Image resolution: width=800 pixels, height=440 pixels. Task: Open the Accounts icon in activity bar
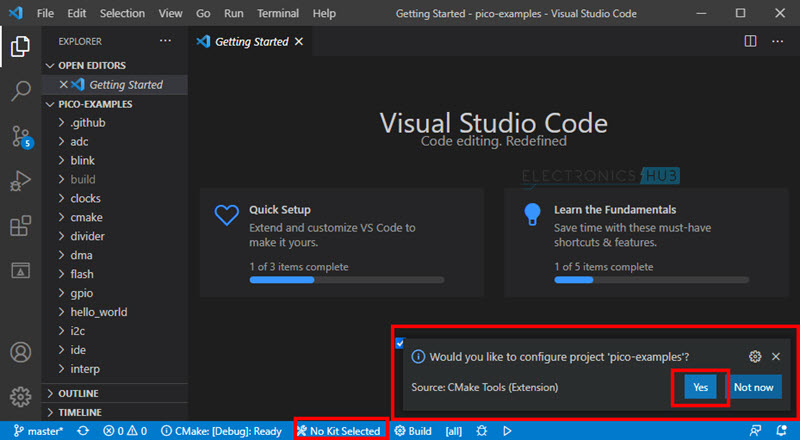[21, 353]
